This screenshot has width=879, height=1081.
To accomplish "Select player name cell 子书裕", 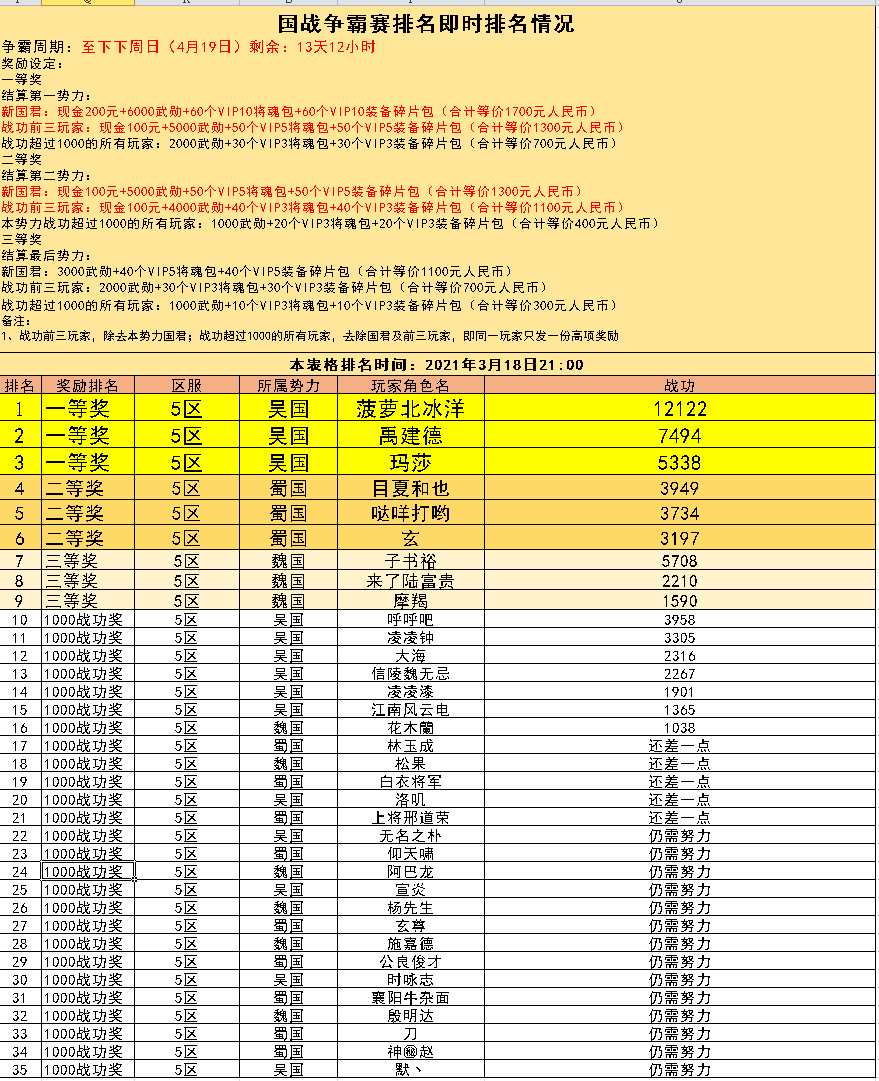I will click(411, 561).
